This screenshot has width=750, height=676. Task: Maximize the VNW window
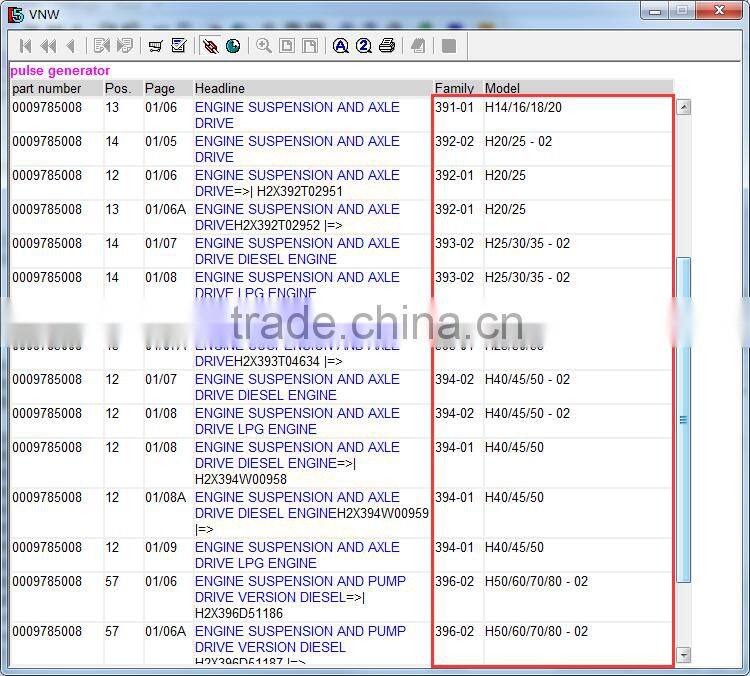682,11
